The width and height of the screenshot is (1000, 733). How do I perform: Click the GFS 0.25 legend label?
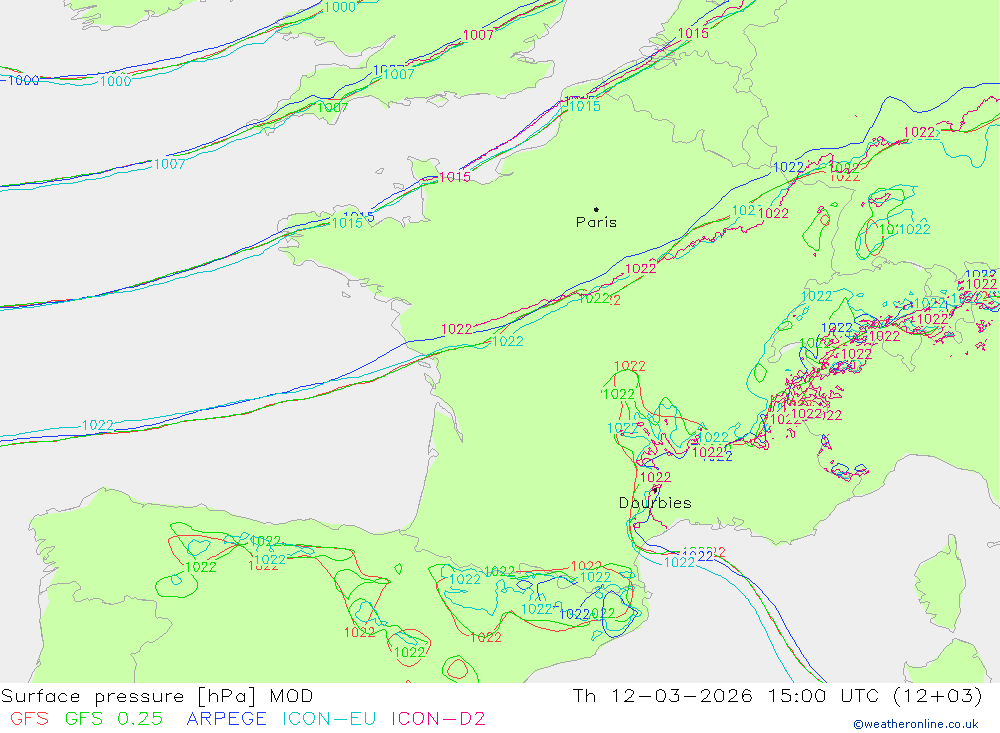(114, 718)
